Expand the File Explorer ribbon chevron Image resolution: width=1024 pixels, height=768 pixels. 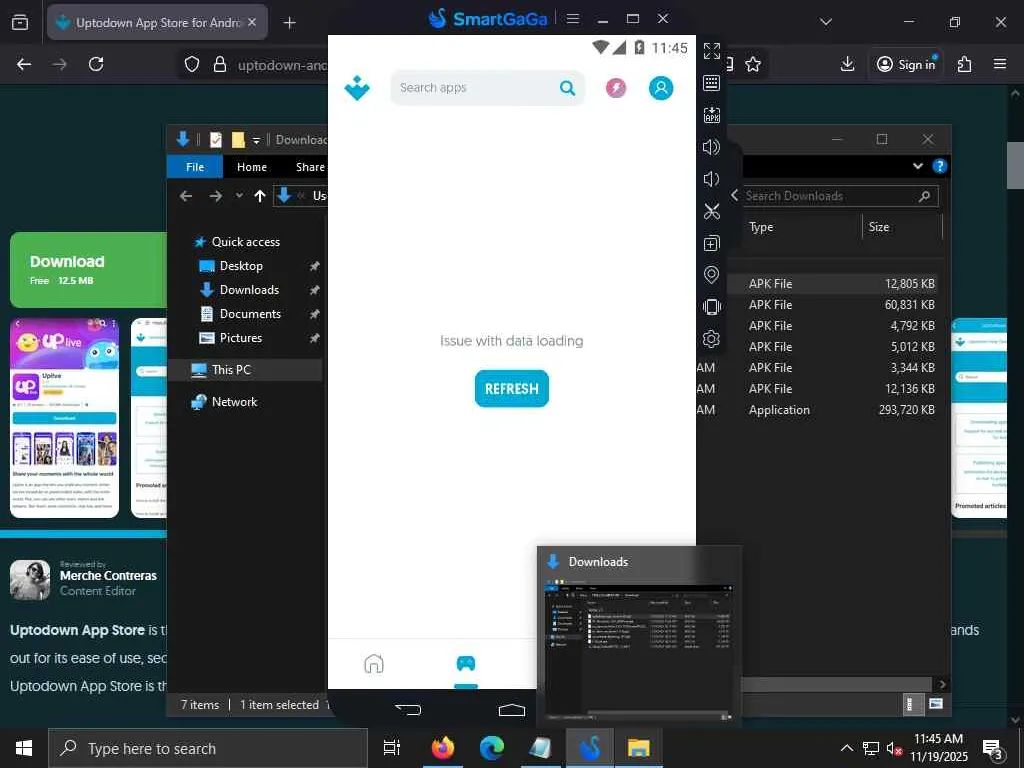(x=918, y=166)
